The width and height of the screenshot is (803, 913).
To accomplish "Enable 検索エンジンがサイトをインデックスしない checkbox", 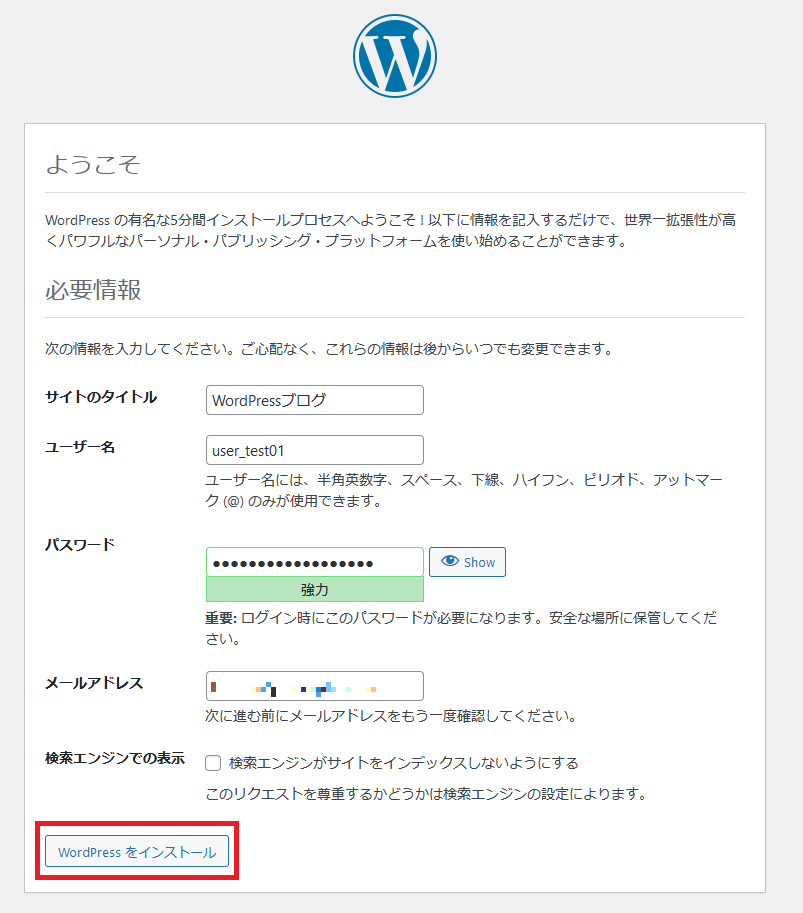I will click(213, 763).
